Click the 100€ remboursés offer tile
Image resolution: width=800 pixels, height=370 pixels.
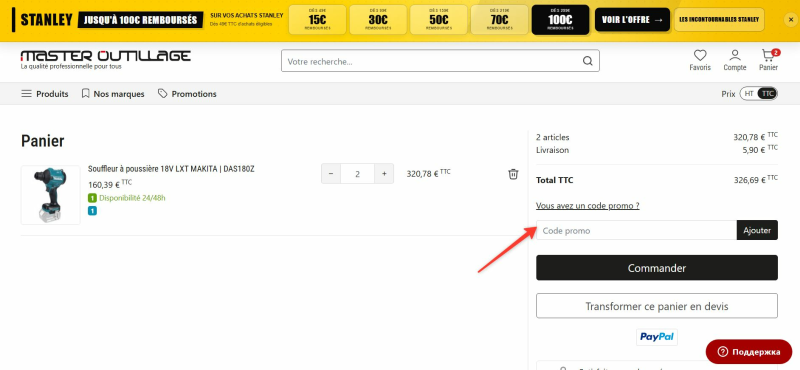[560, 20]
